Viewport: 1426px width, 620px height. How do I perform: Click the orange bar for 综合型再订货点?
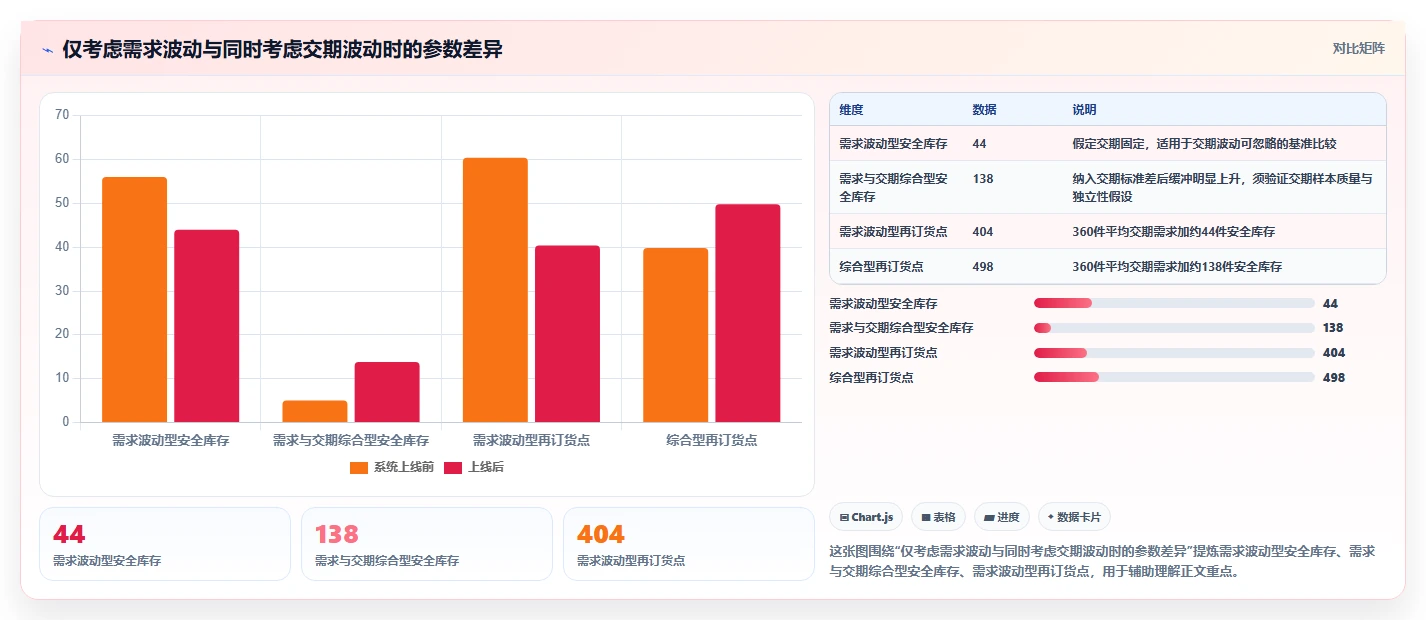click(675, 335)
